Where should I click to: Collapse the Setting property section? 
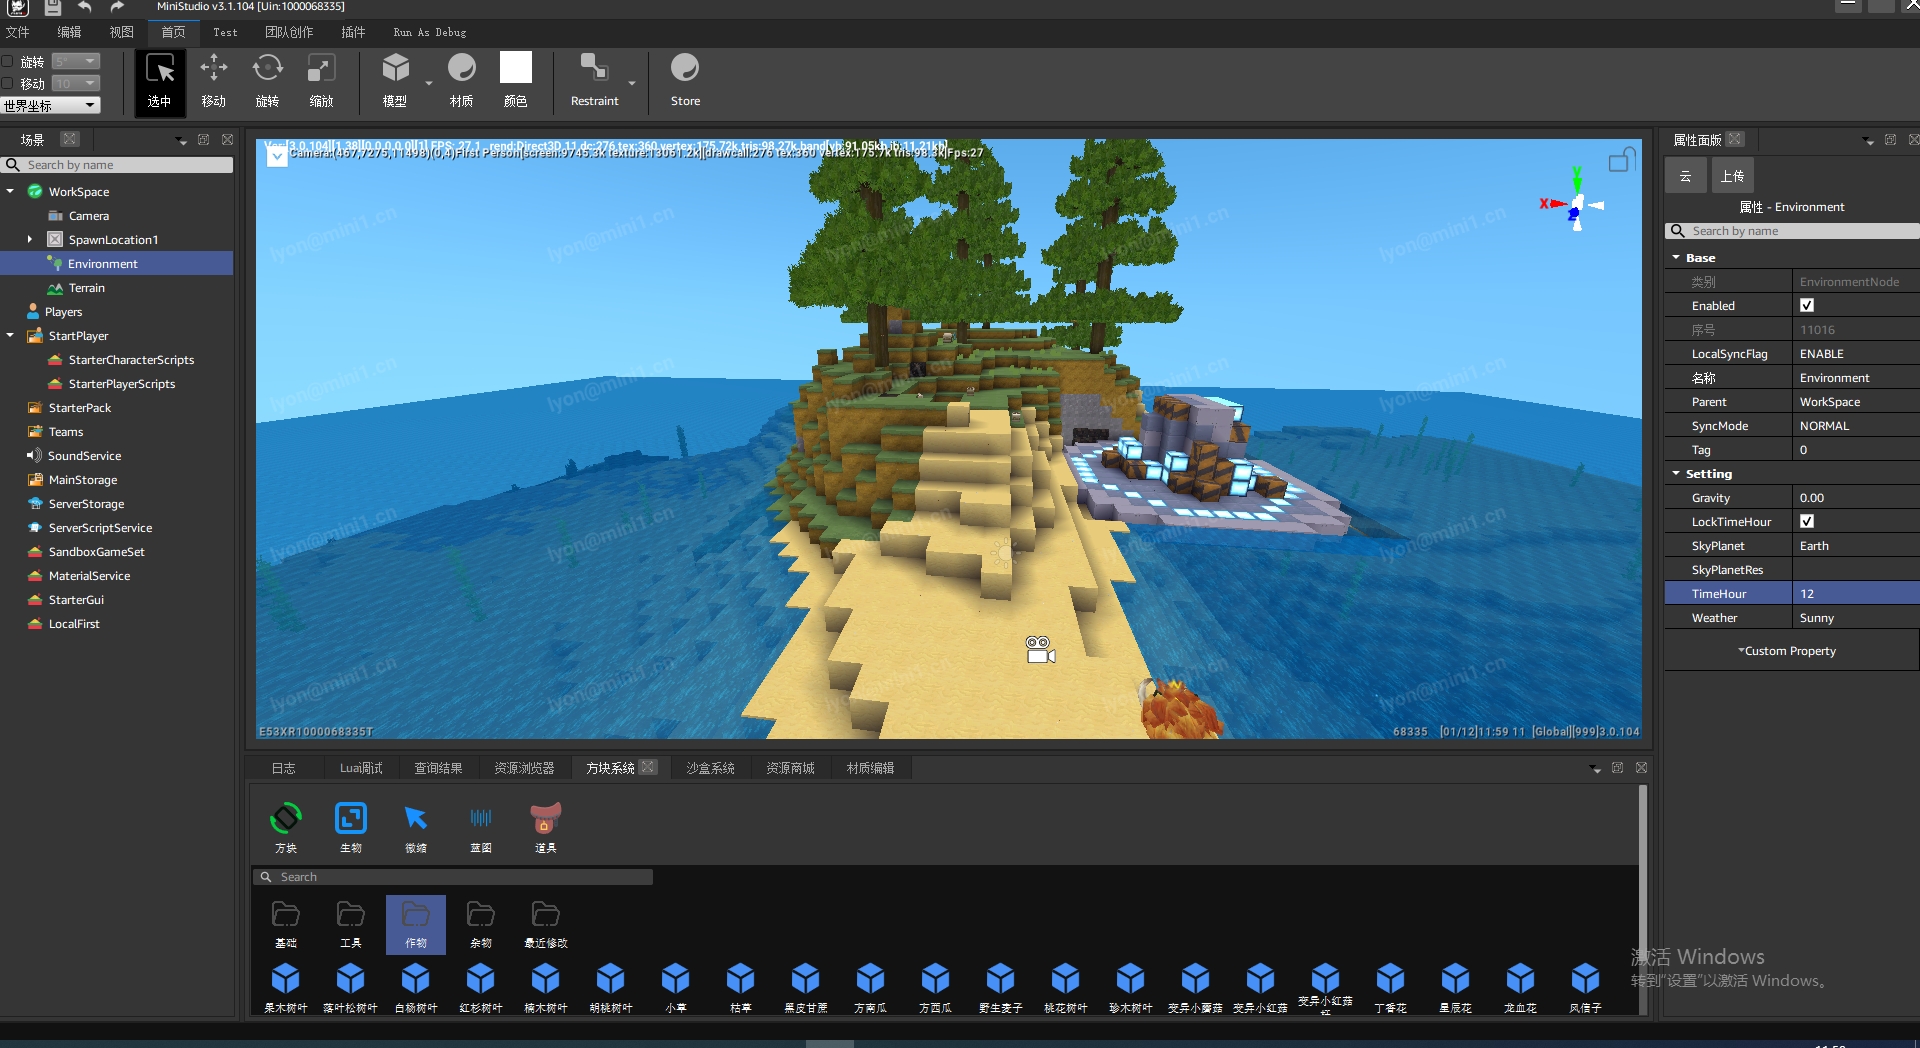point(1676,474)
